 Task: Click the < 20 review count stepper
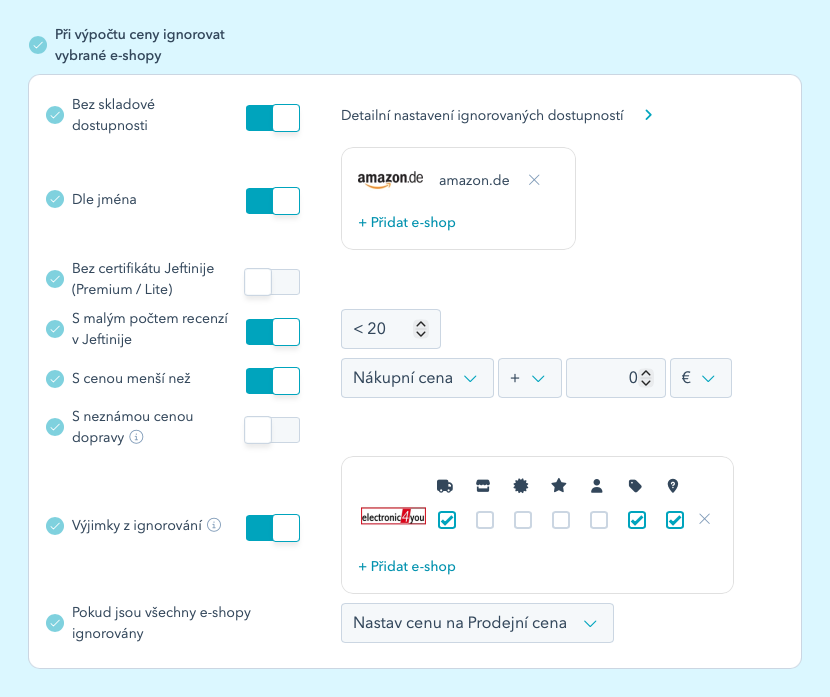tap(421, 329)
